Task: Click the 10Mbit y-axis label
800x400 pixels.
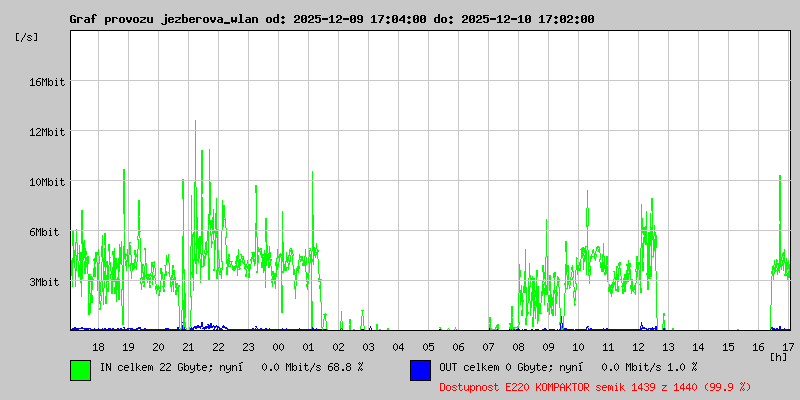Action: pyautogui.click(x=47, y=182)
